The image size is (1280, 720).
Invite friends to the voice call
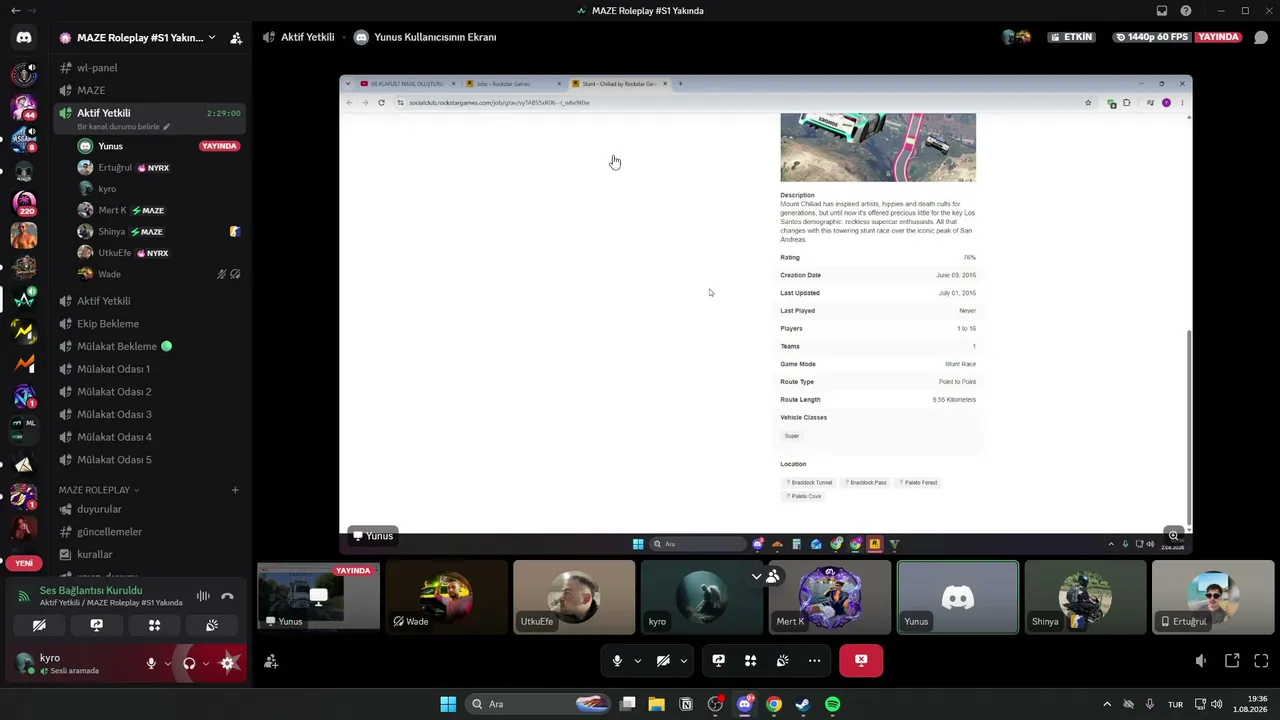pyautogui.click(x=271, y=661)
